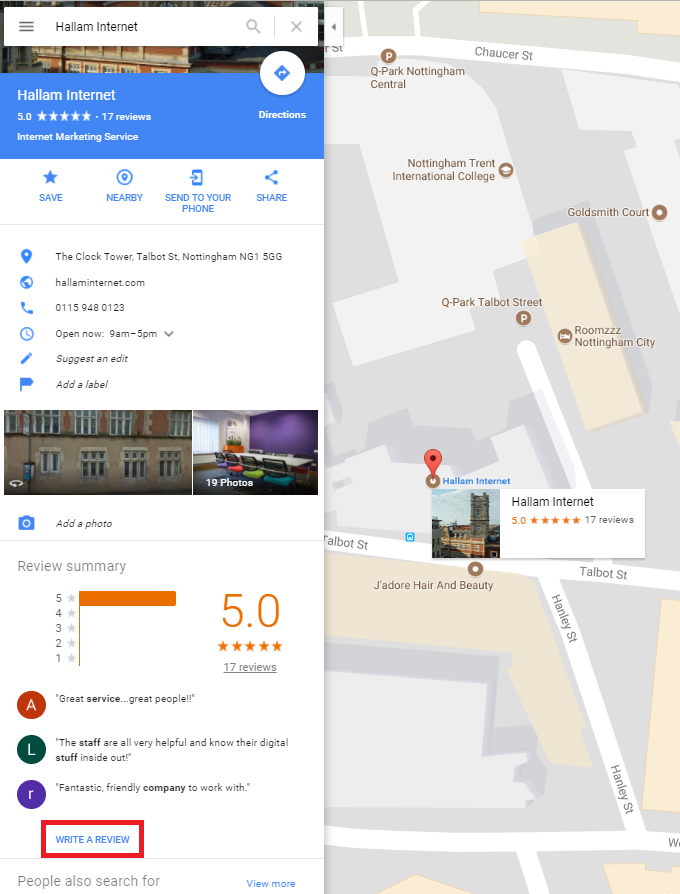Click the Internet Marketing Service category text

click(78, 137)
